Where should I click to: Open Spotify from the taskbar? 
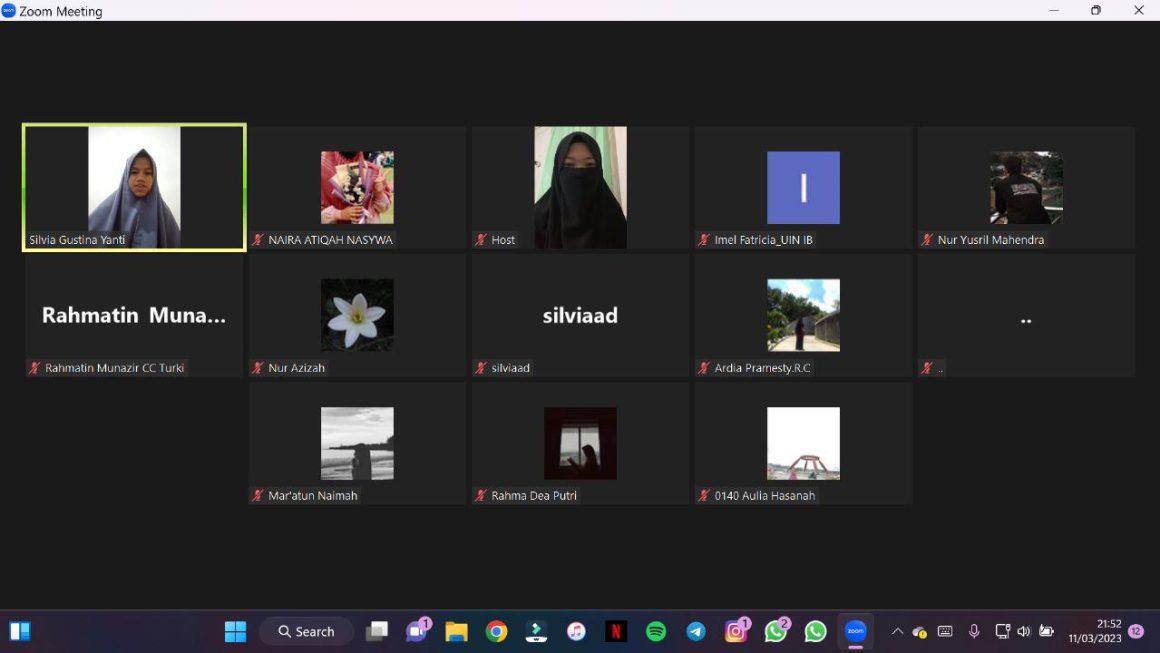pos(656,631)
